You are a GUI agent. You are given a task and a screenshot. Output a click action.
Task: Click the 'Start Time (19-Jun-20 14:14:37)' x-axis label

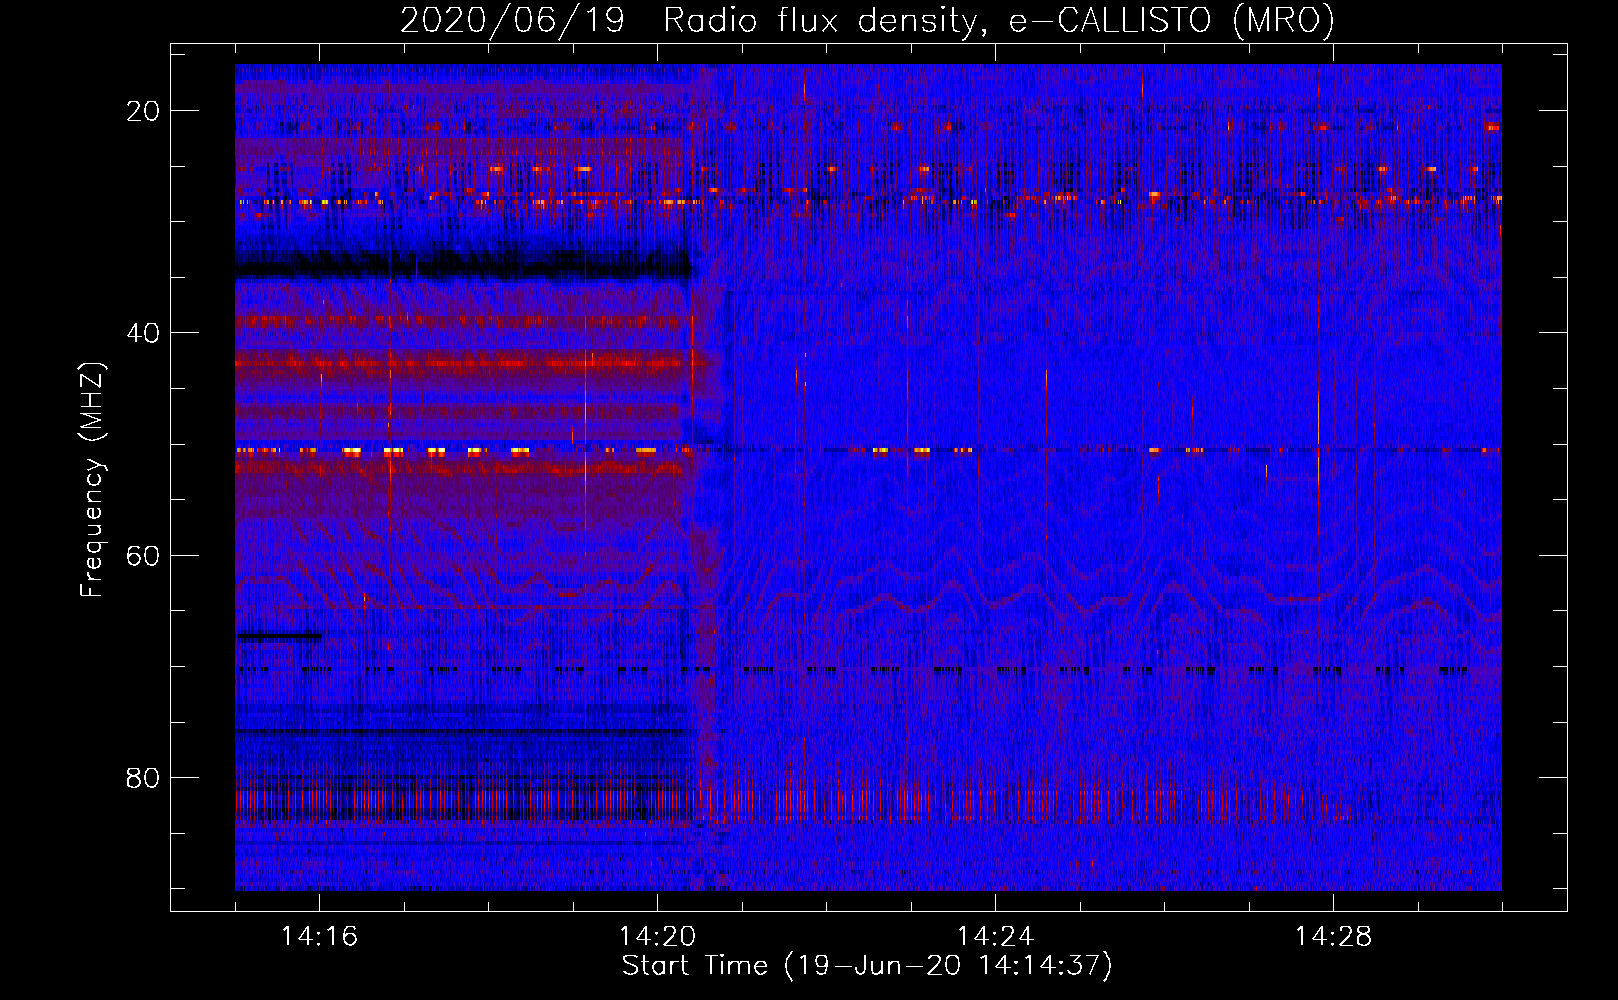coord(867,966)
